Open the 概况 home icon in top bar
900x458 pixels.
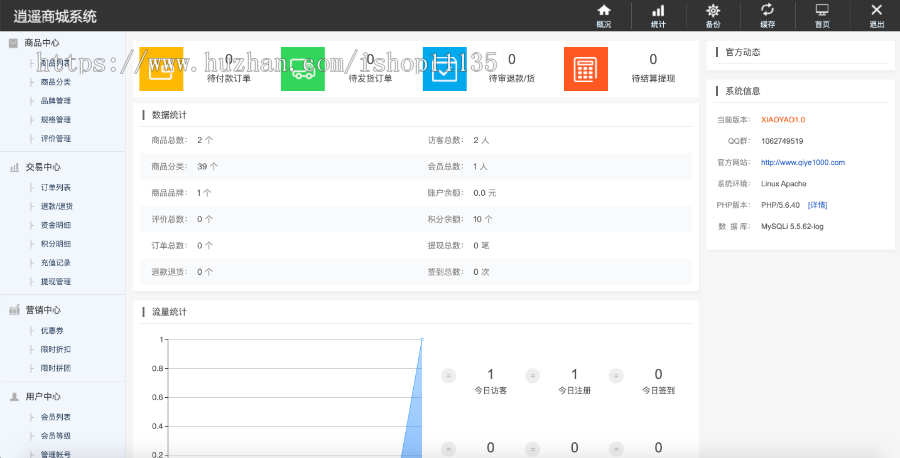coord(603,14)
